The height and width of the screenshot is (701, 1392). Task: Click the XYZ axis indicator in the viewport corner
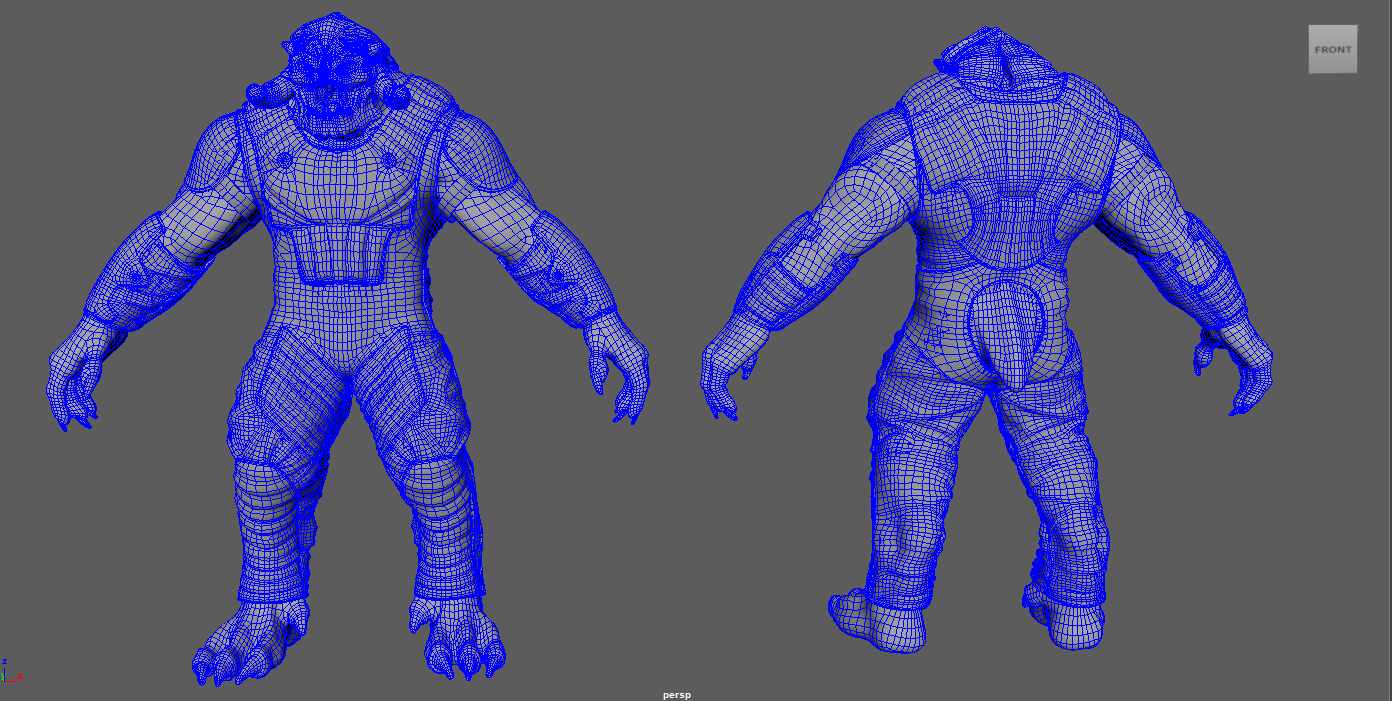(11, 671)
